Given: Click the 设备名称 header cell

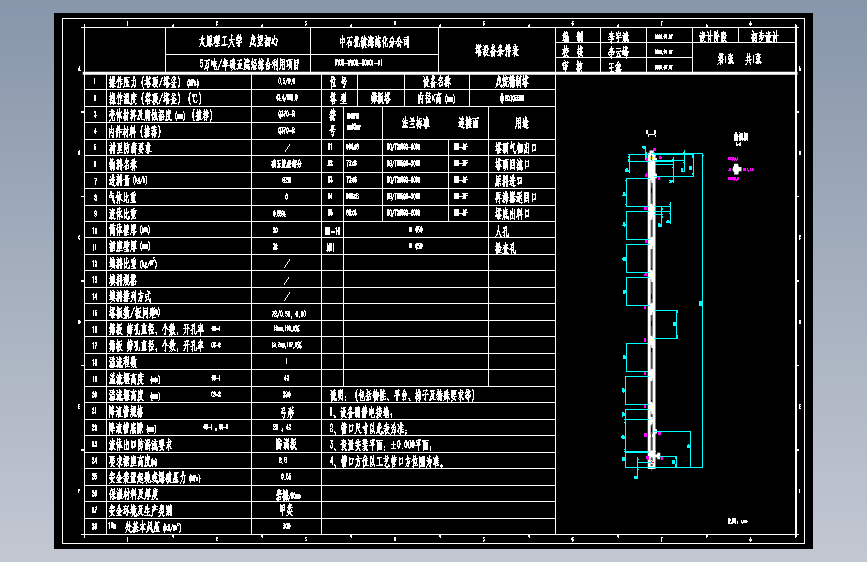Looking at the screenshot, I should pyautogui.click(x=437, y=82).
